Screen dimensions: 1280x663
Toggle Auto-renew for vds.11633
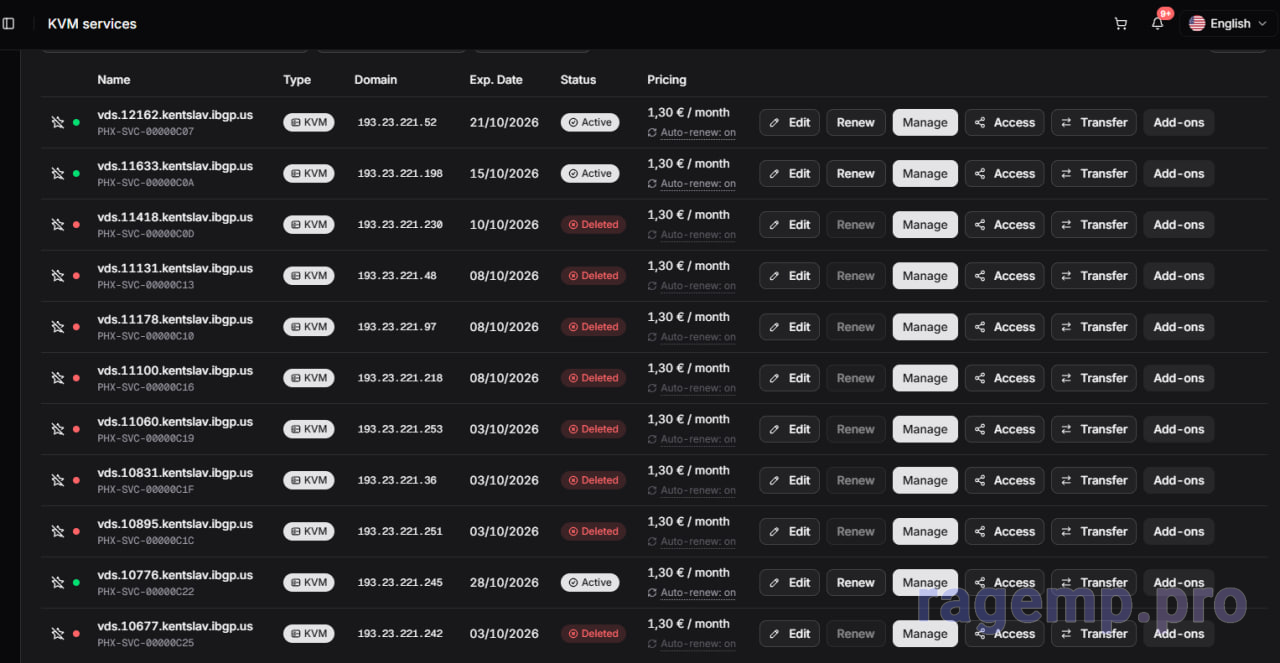[691, 183]
